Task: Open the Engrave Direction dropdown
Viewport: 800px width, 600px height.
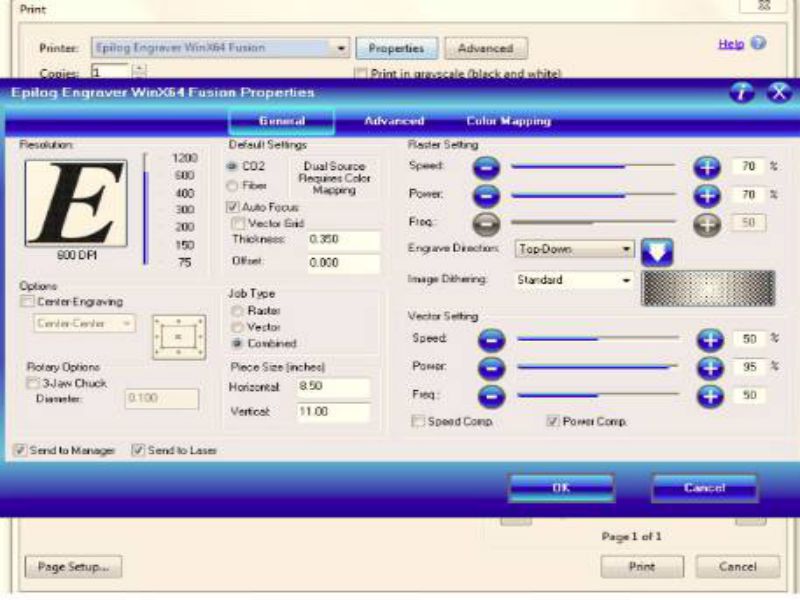Action: pyautogui.click(x=574, y=249)
